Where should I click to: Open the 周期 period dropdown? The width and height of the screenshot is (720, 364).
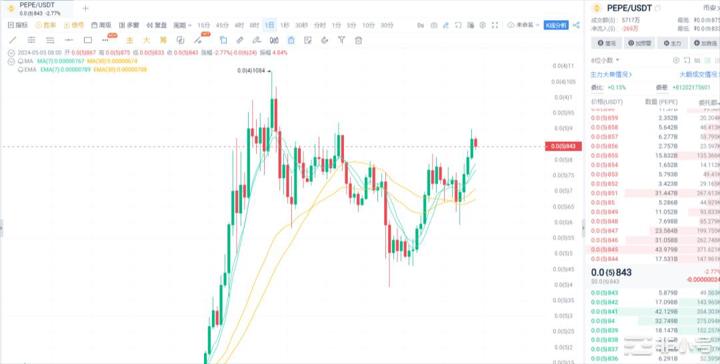pos(182,25)
